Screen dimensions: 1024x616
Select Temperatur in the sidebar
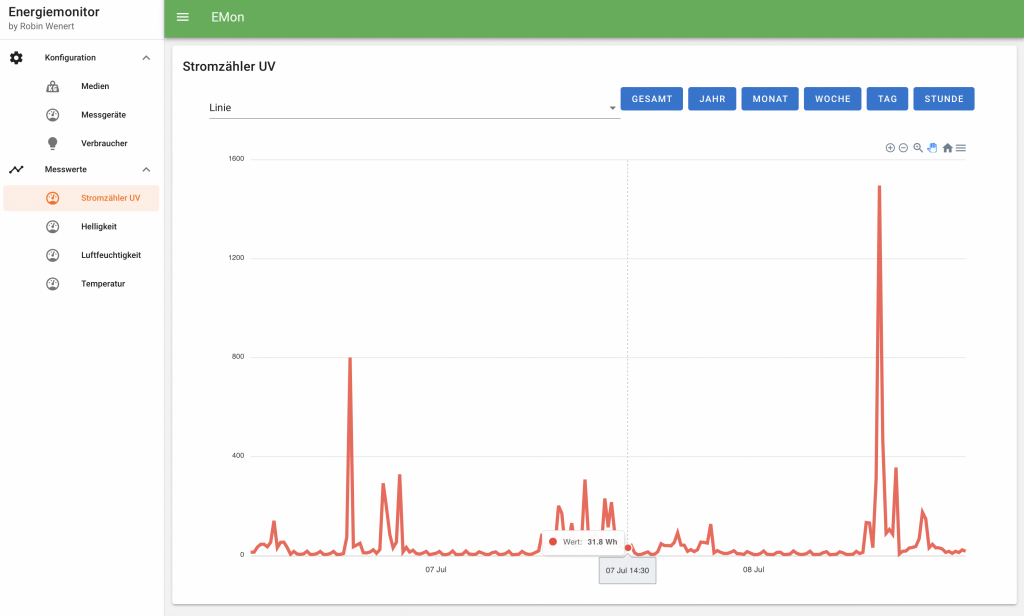click(82, 284)
